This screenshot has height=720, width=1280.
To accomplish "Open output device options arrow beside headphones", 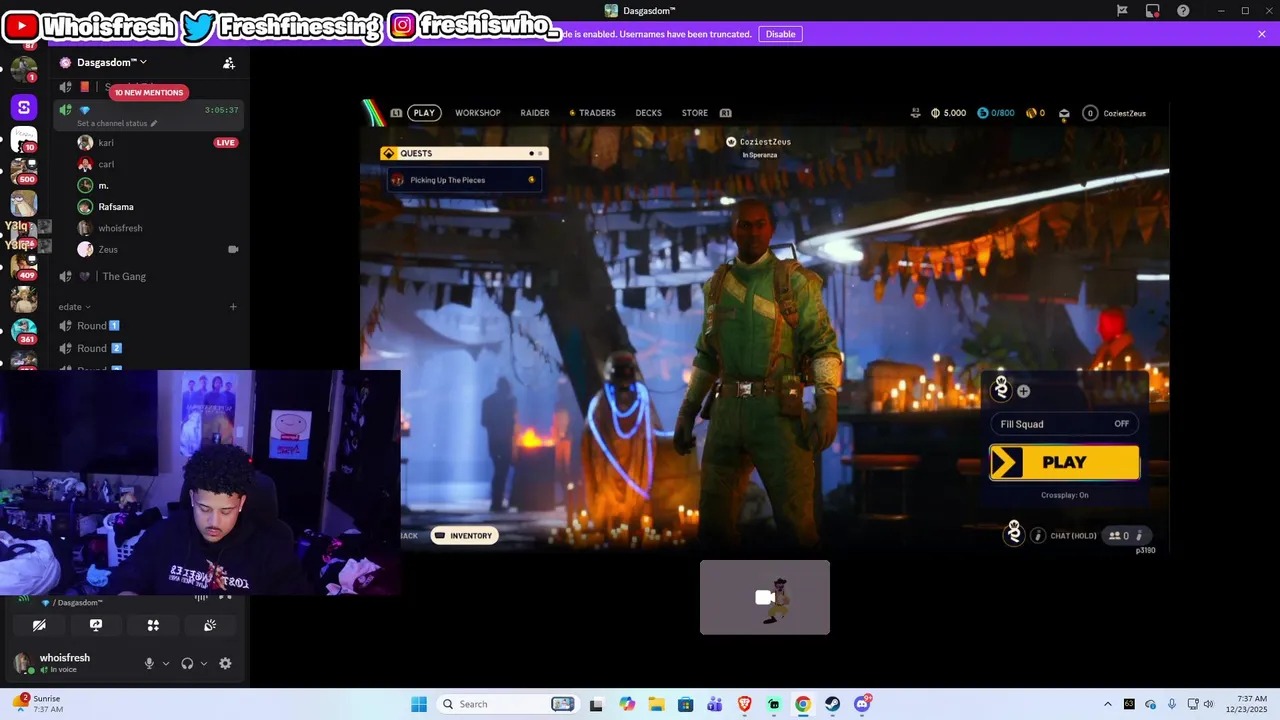I will pos(204,663).
